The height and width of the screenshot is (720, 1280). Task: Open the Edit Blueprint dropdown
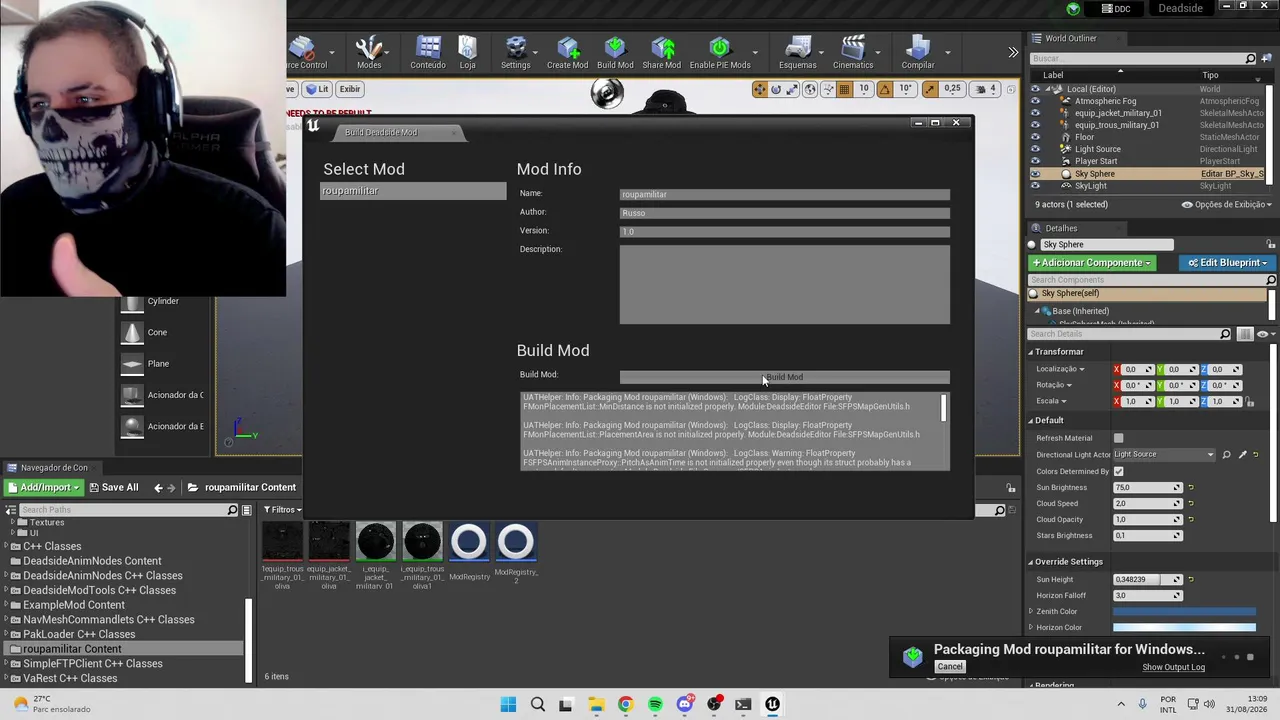tap(1227, 263)
